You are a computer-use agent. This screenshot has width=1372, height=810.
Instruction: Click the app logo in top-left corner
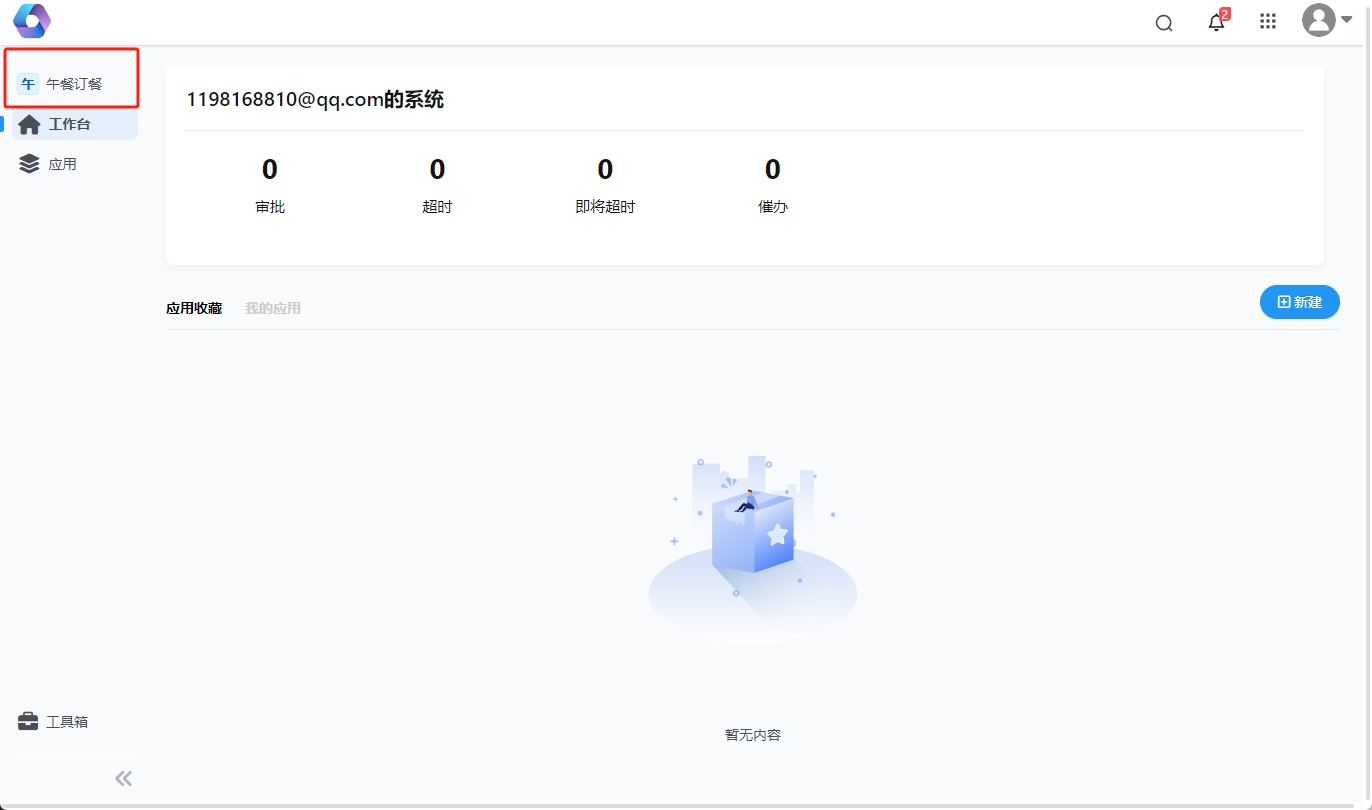click(32, 21)
